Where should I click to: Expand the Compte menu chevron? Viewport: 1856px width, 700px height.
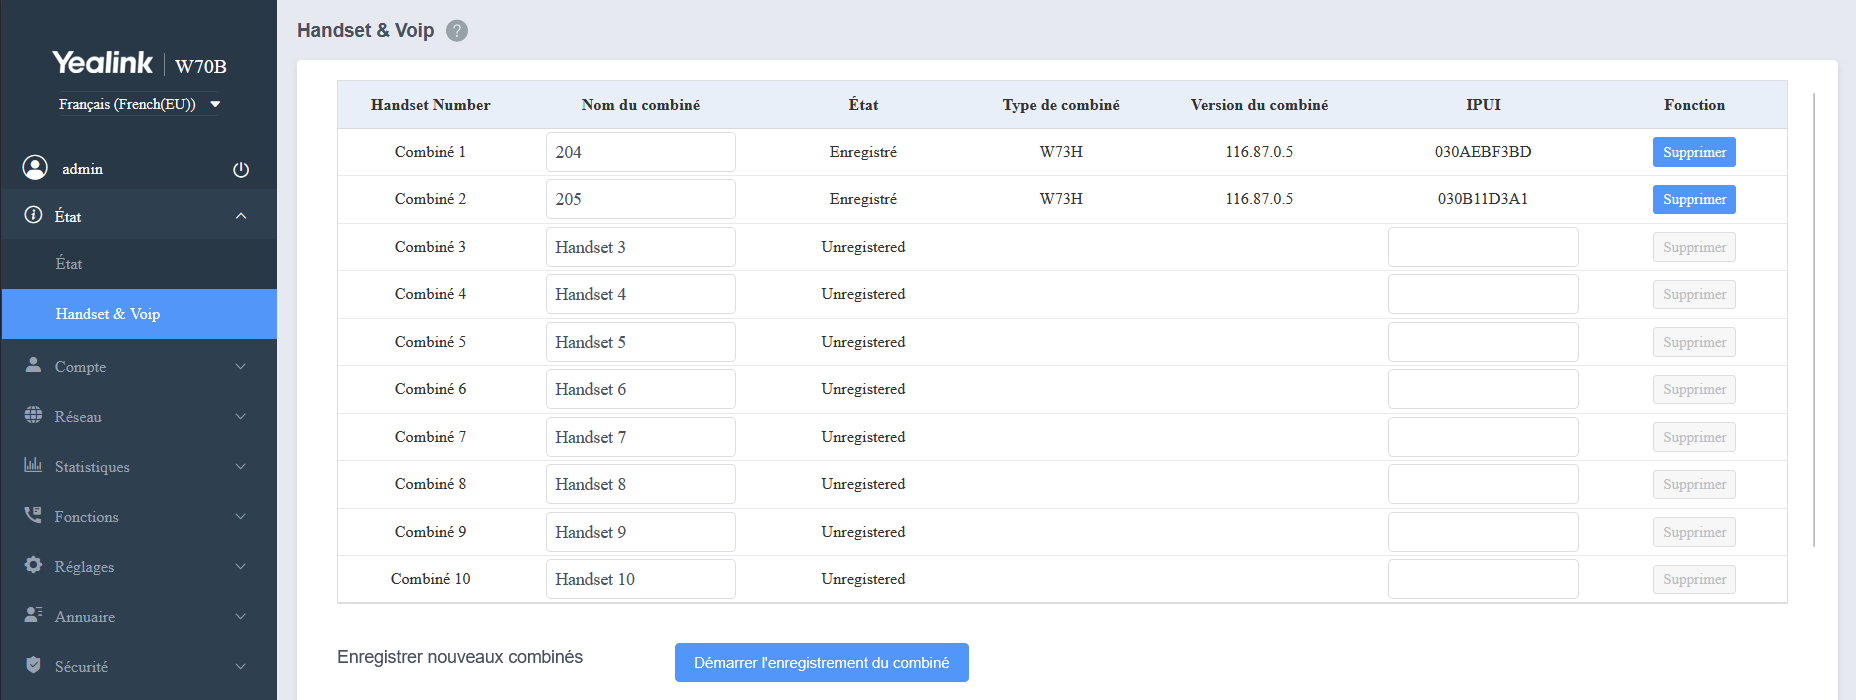tap(240, 367)
